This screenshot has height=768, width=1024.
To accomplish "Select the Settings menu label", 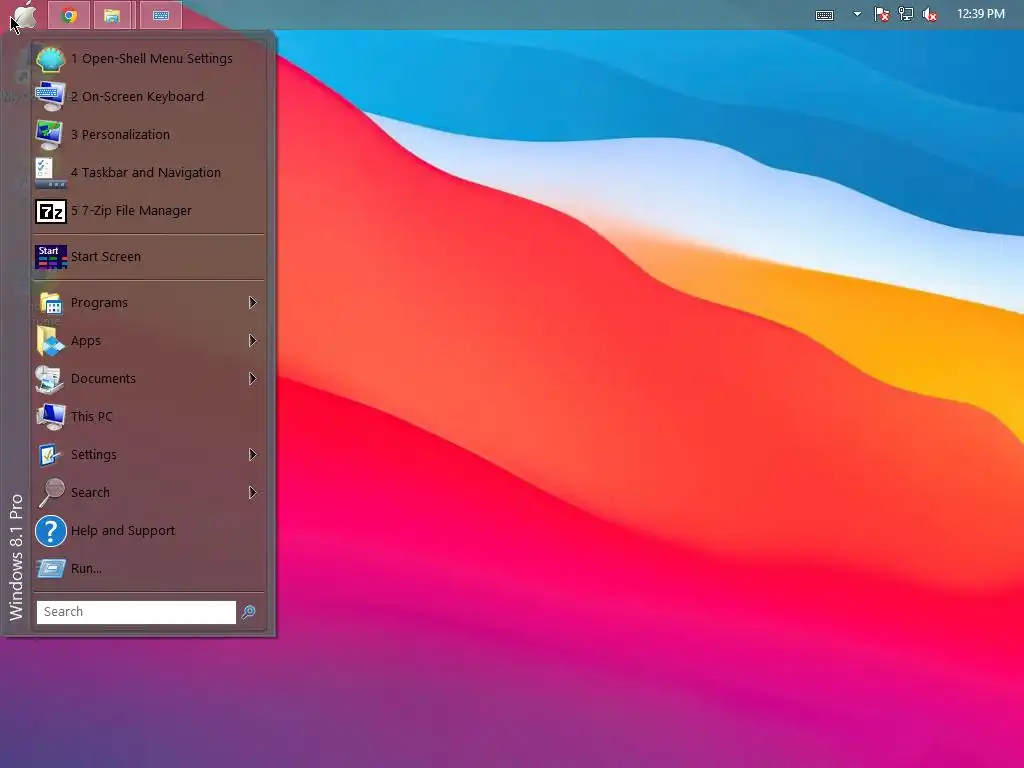I will pos(93,455).
